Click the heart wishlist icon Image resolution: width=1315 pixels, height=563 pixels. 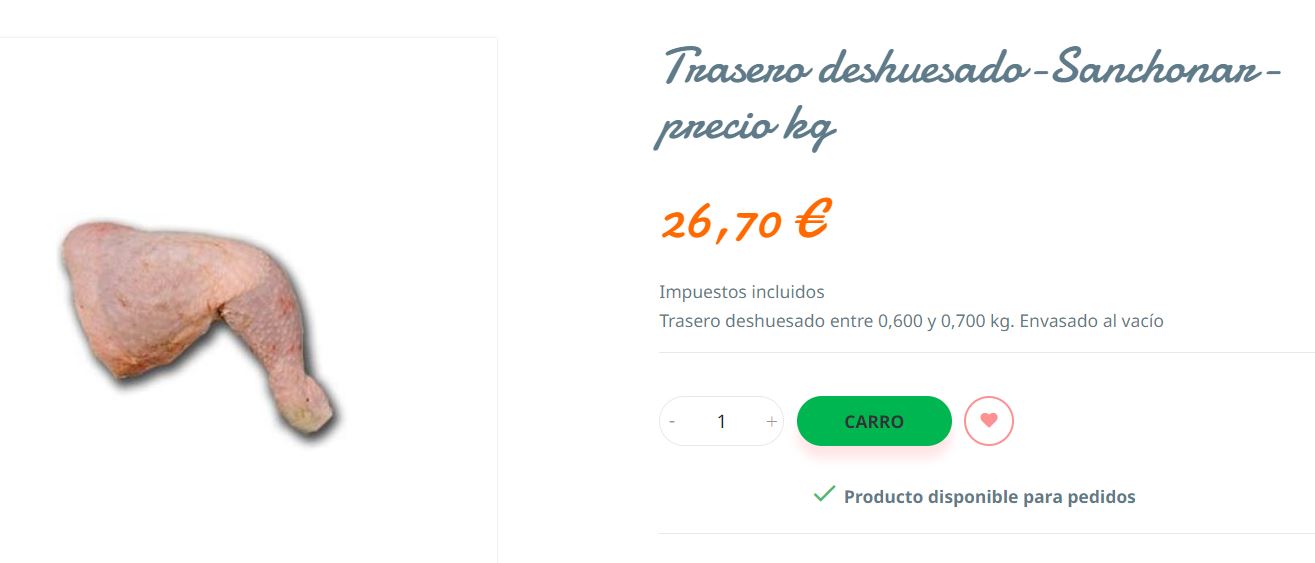(988, 421)
